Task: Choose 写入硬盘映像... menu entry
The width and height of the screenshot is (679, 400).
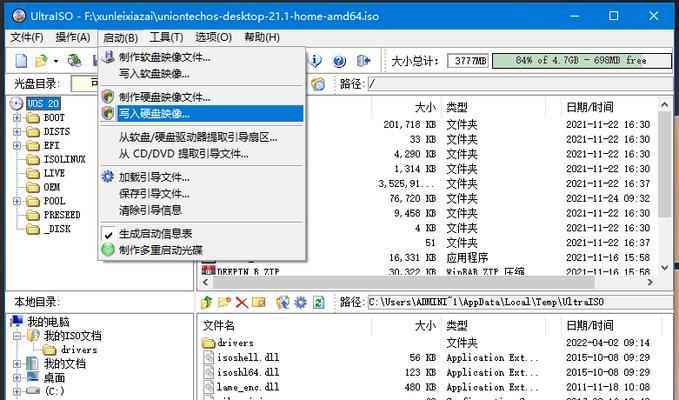Action: click(x=202, y=114)
